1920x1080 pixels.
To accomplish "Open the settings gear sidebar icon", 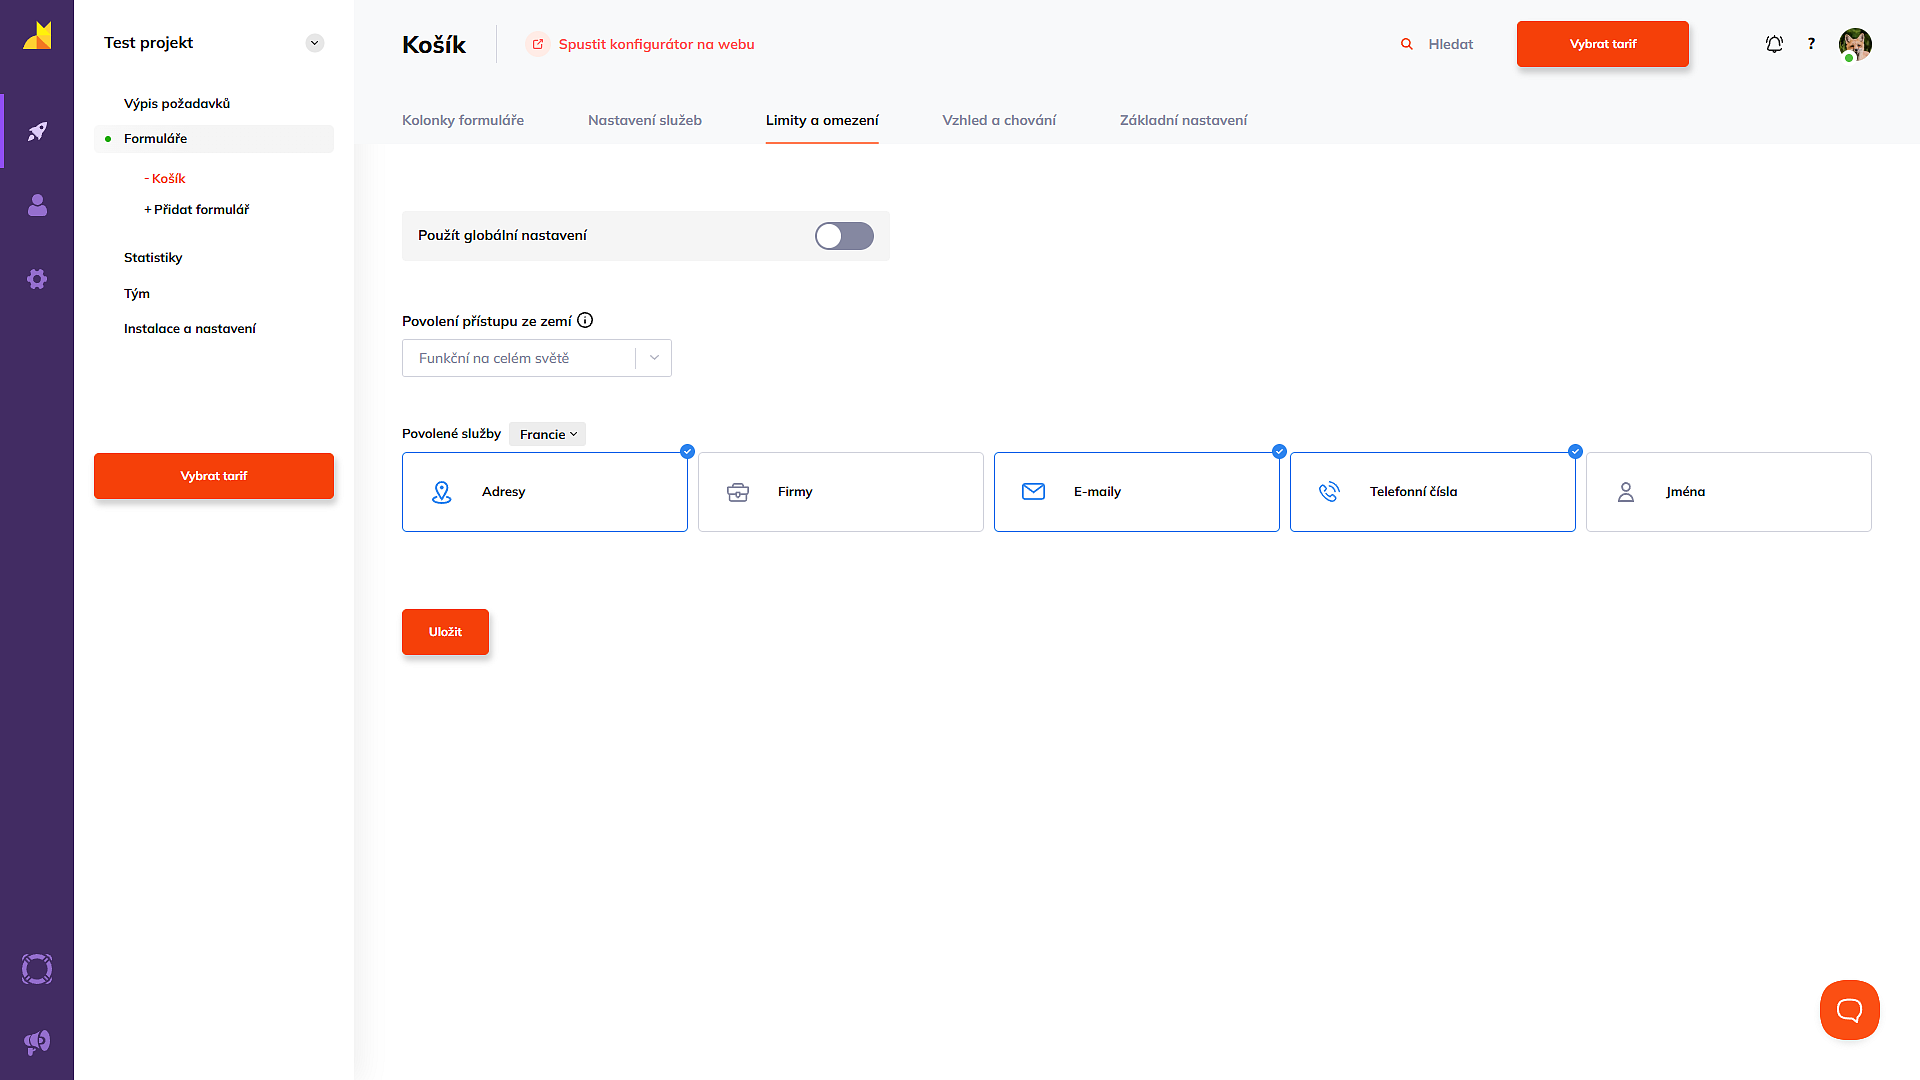I will pos(37,279).
